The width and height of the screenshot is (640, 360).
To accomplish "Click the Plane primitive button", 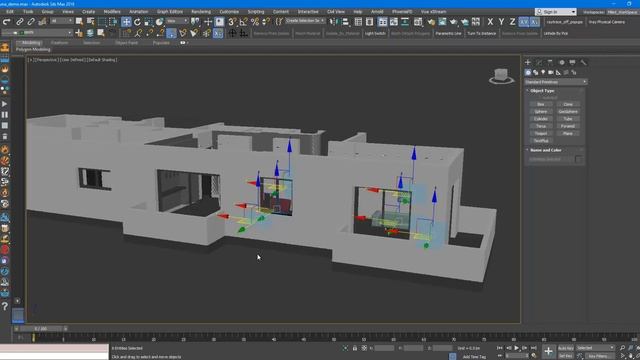I will point(568,134).
